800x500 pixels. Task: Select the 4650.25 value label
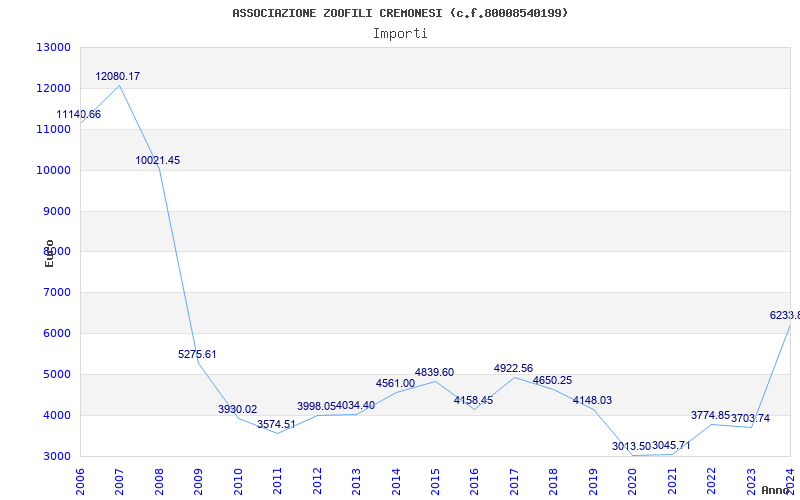553,381
